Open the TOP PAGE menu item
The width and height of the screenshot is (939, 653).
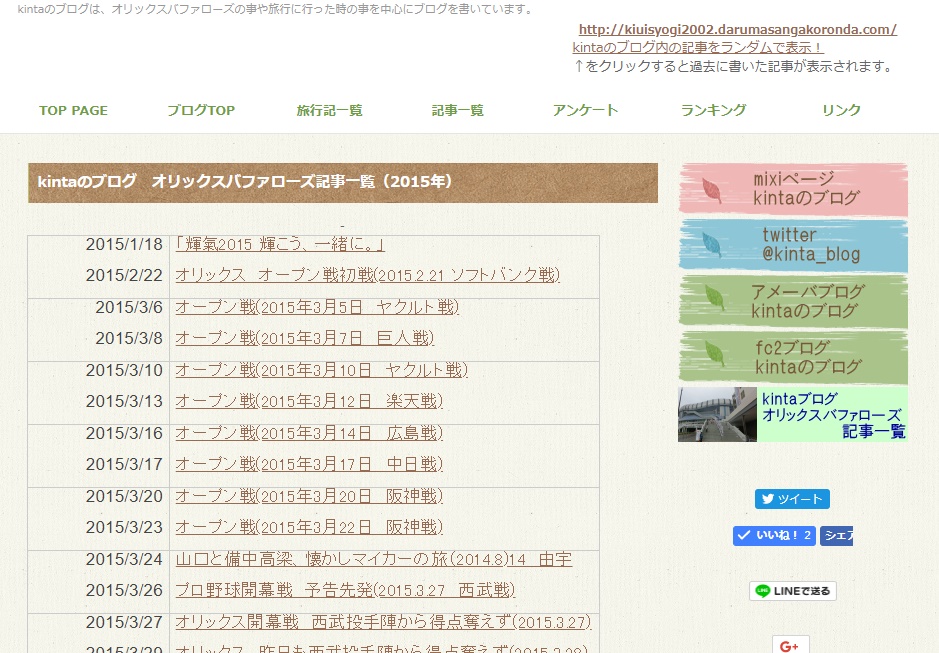(73, 110)
